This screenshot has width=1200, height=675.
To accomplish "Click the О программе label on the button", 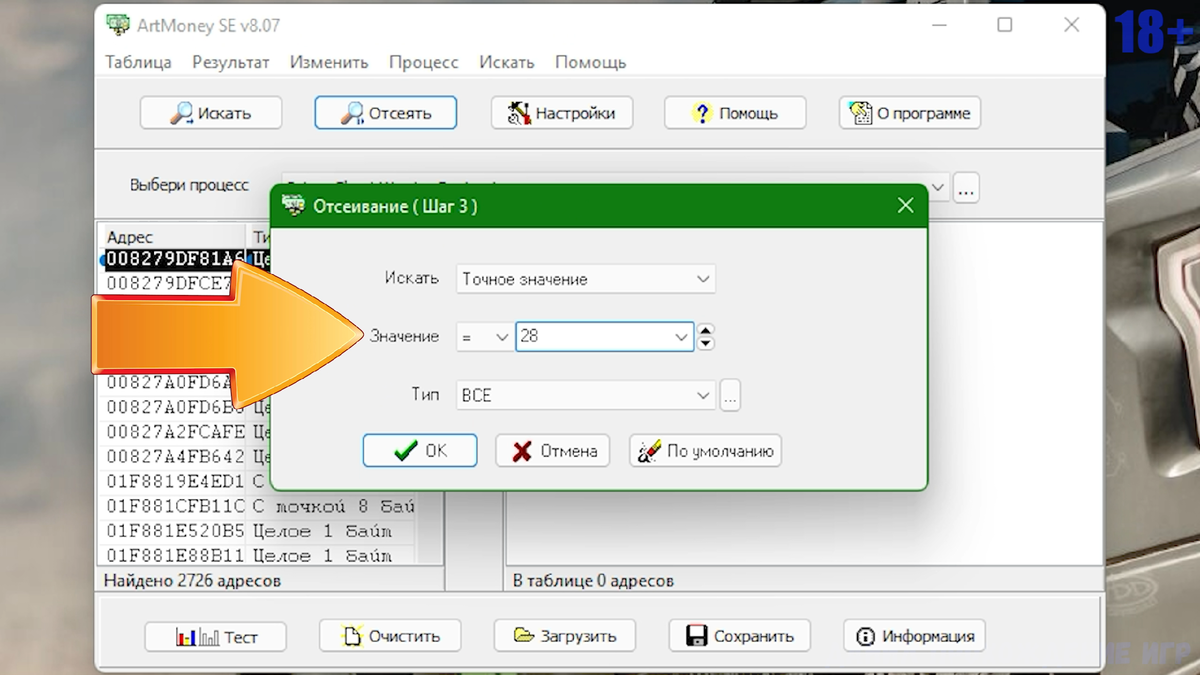I will 924,113.
